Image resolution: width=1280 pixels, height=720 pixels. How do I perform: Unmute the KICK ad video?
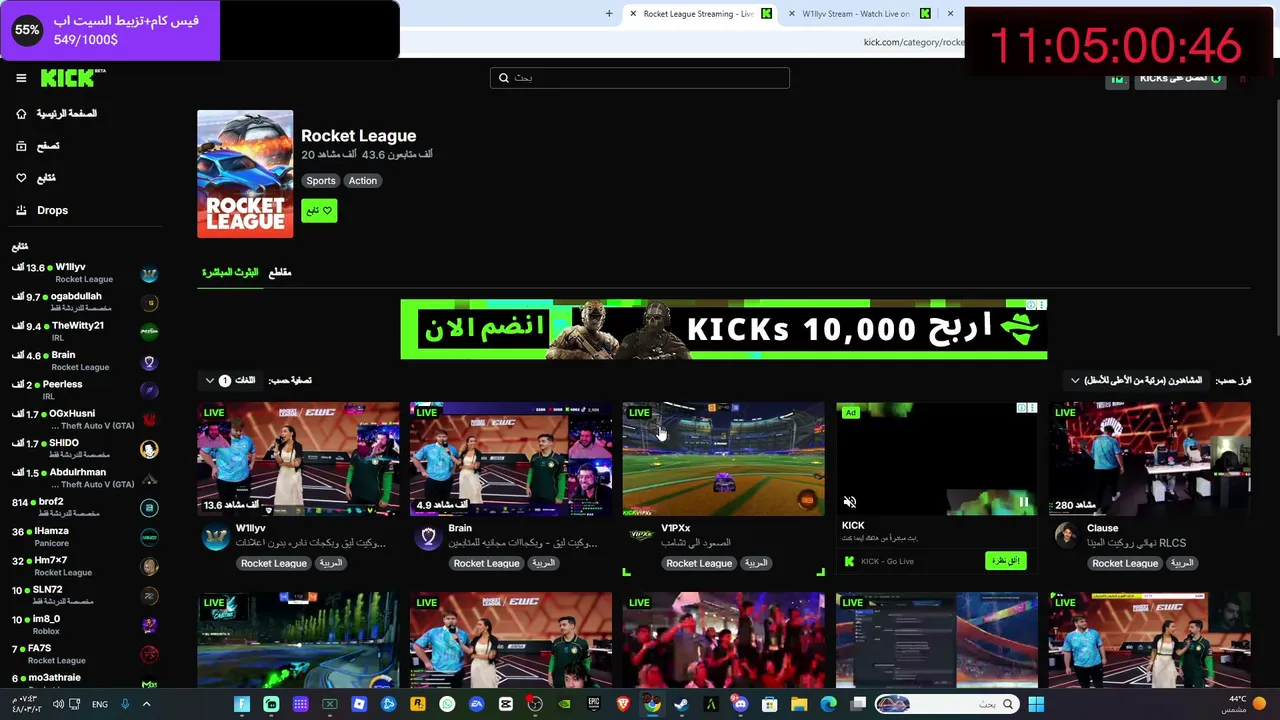tap(850, 502)
